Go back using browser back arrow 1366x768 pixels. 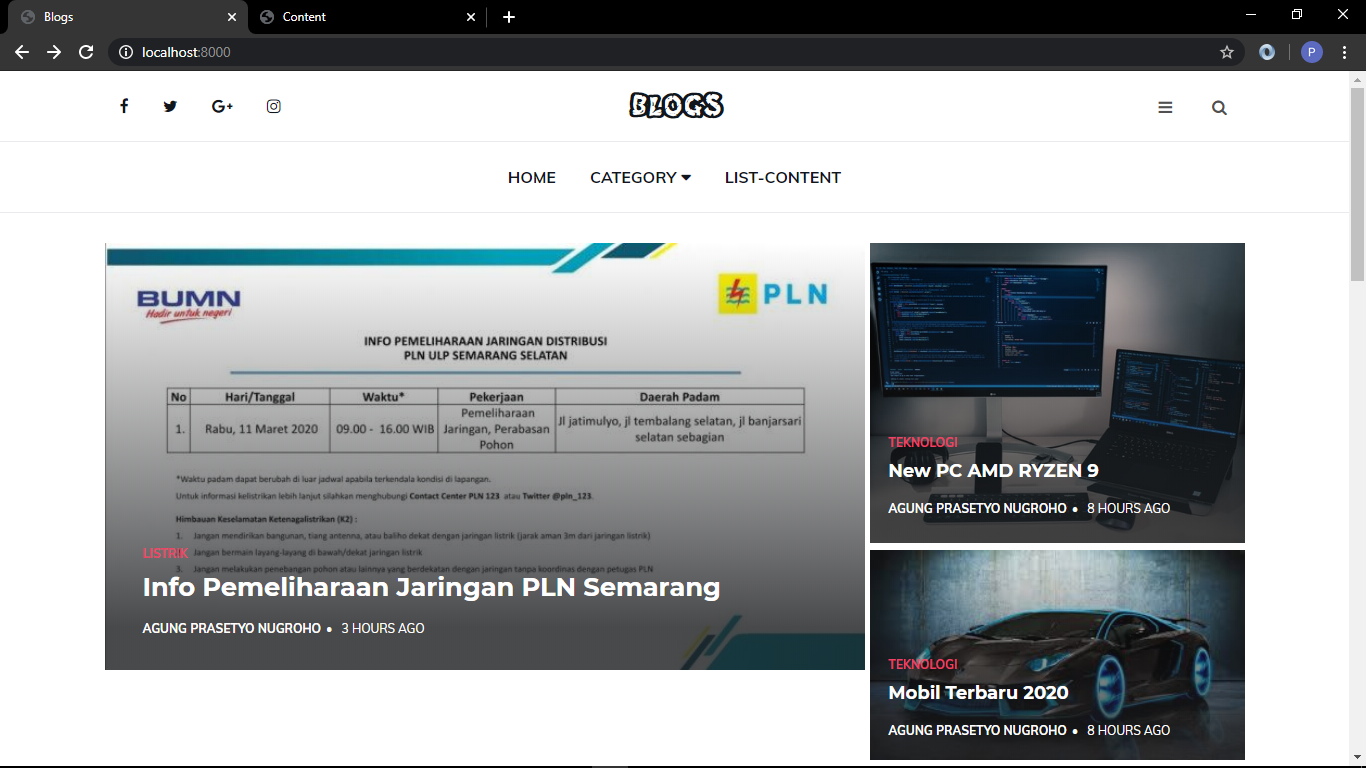tap(22, 52)
